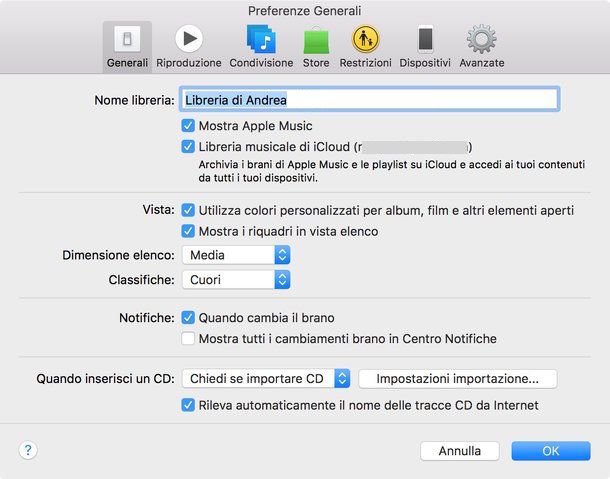Toggle Libreria musicale di iCloud checkbox
Viewport: 610px width, 479px height.
(188, 147)
